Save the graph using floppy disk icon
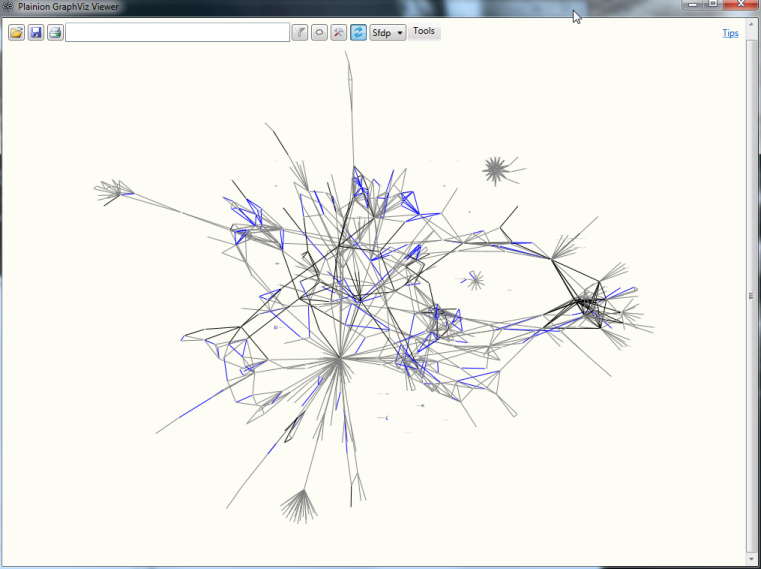The width and height of the screenshot is (761, 569). pos(36,33)
